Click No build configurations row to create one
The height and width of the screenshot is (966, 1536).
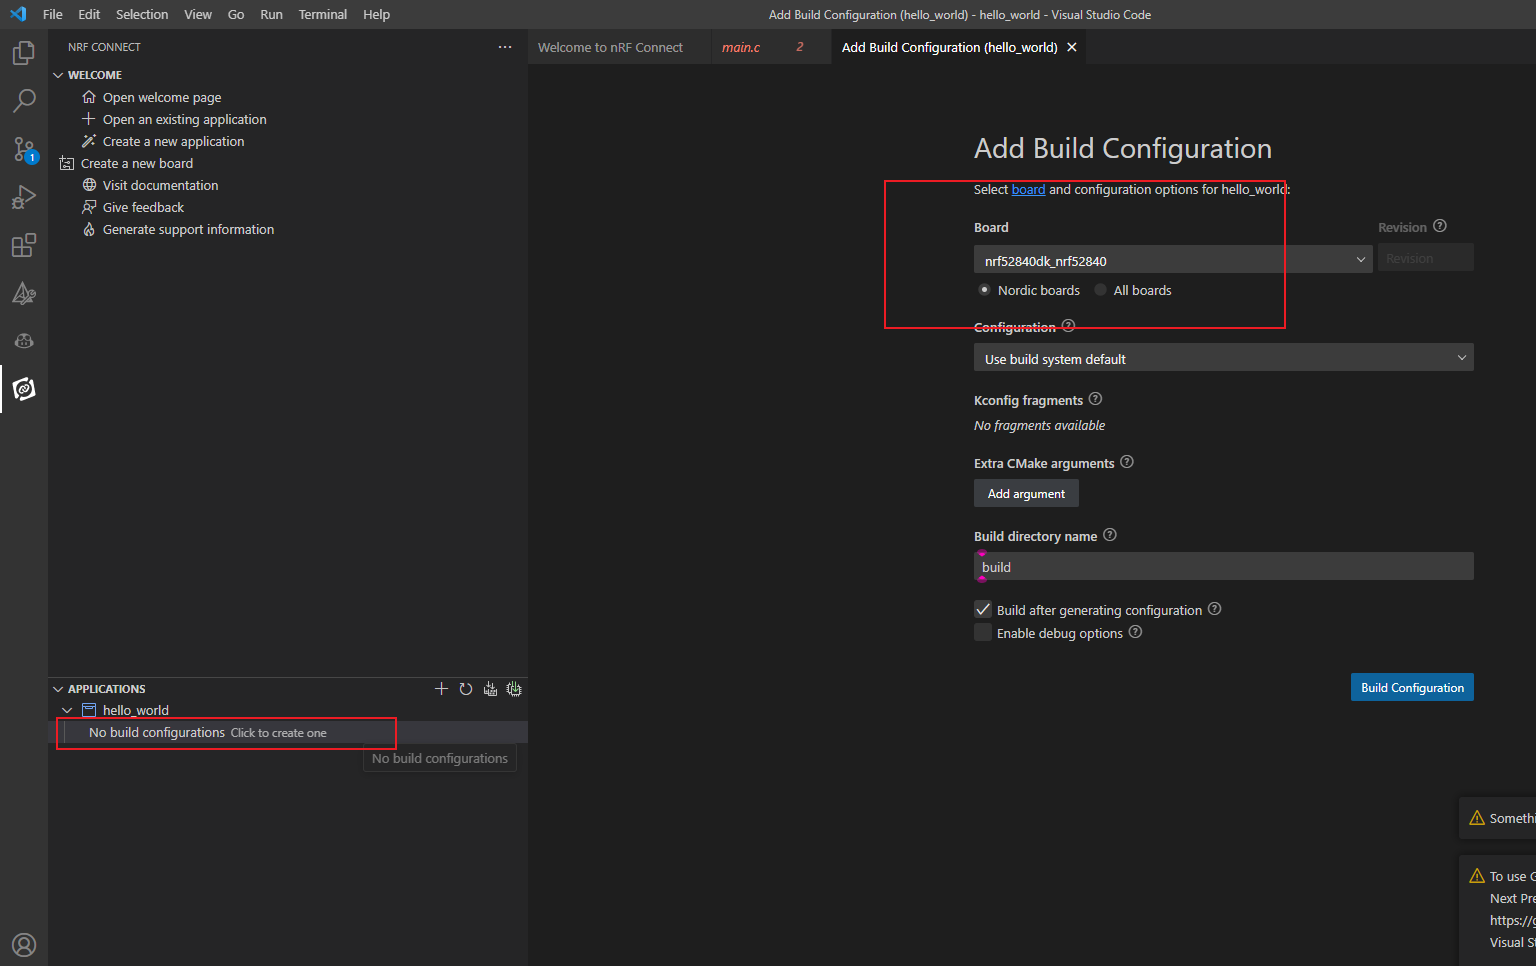288,732
